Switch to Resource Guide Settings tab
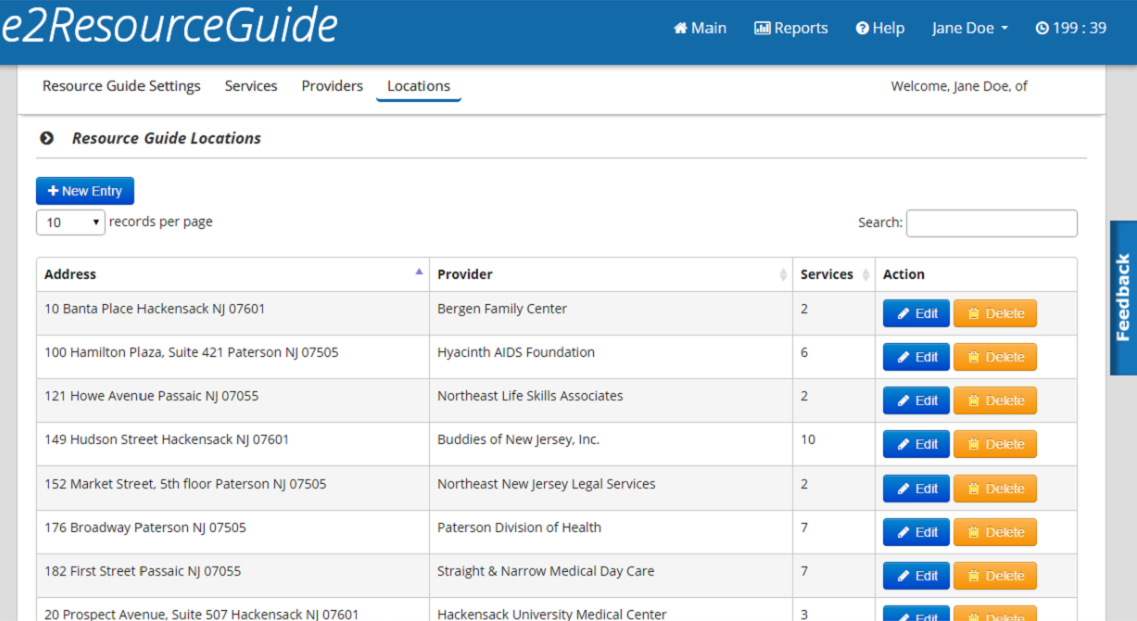This screenshot has height=621, width=1137. 121,86
